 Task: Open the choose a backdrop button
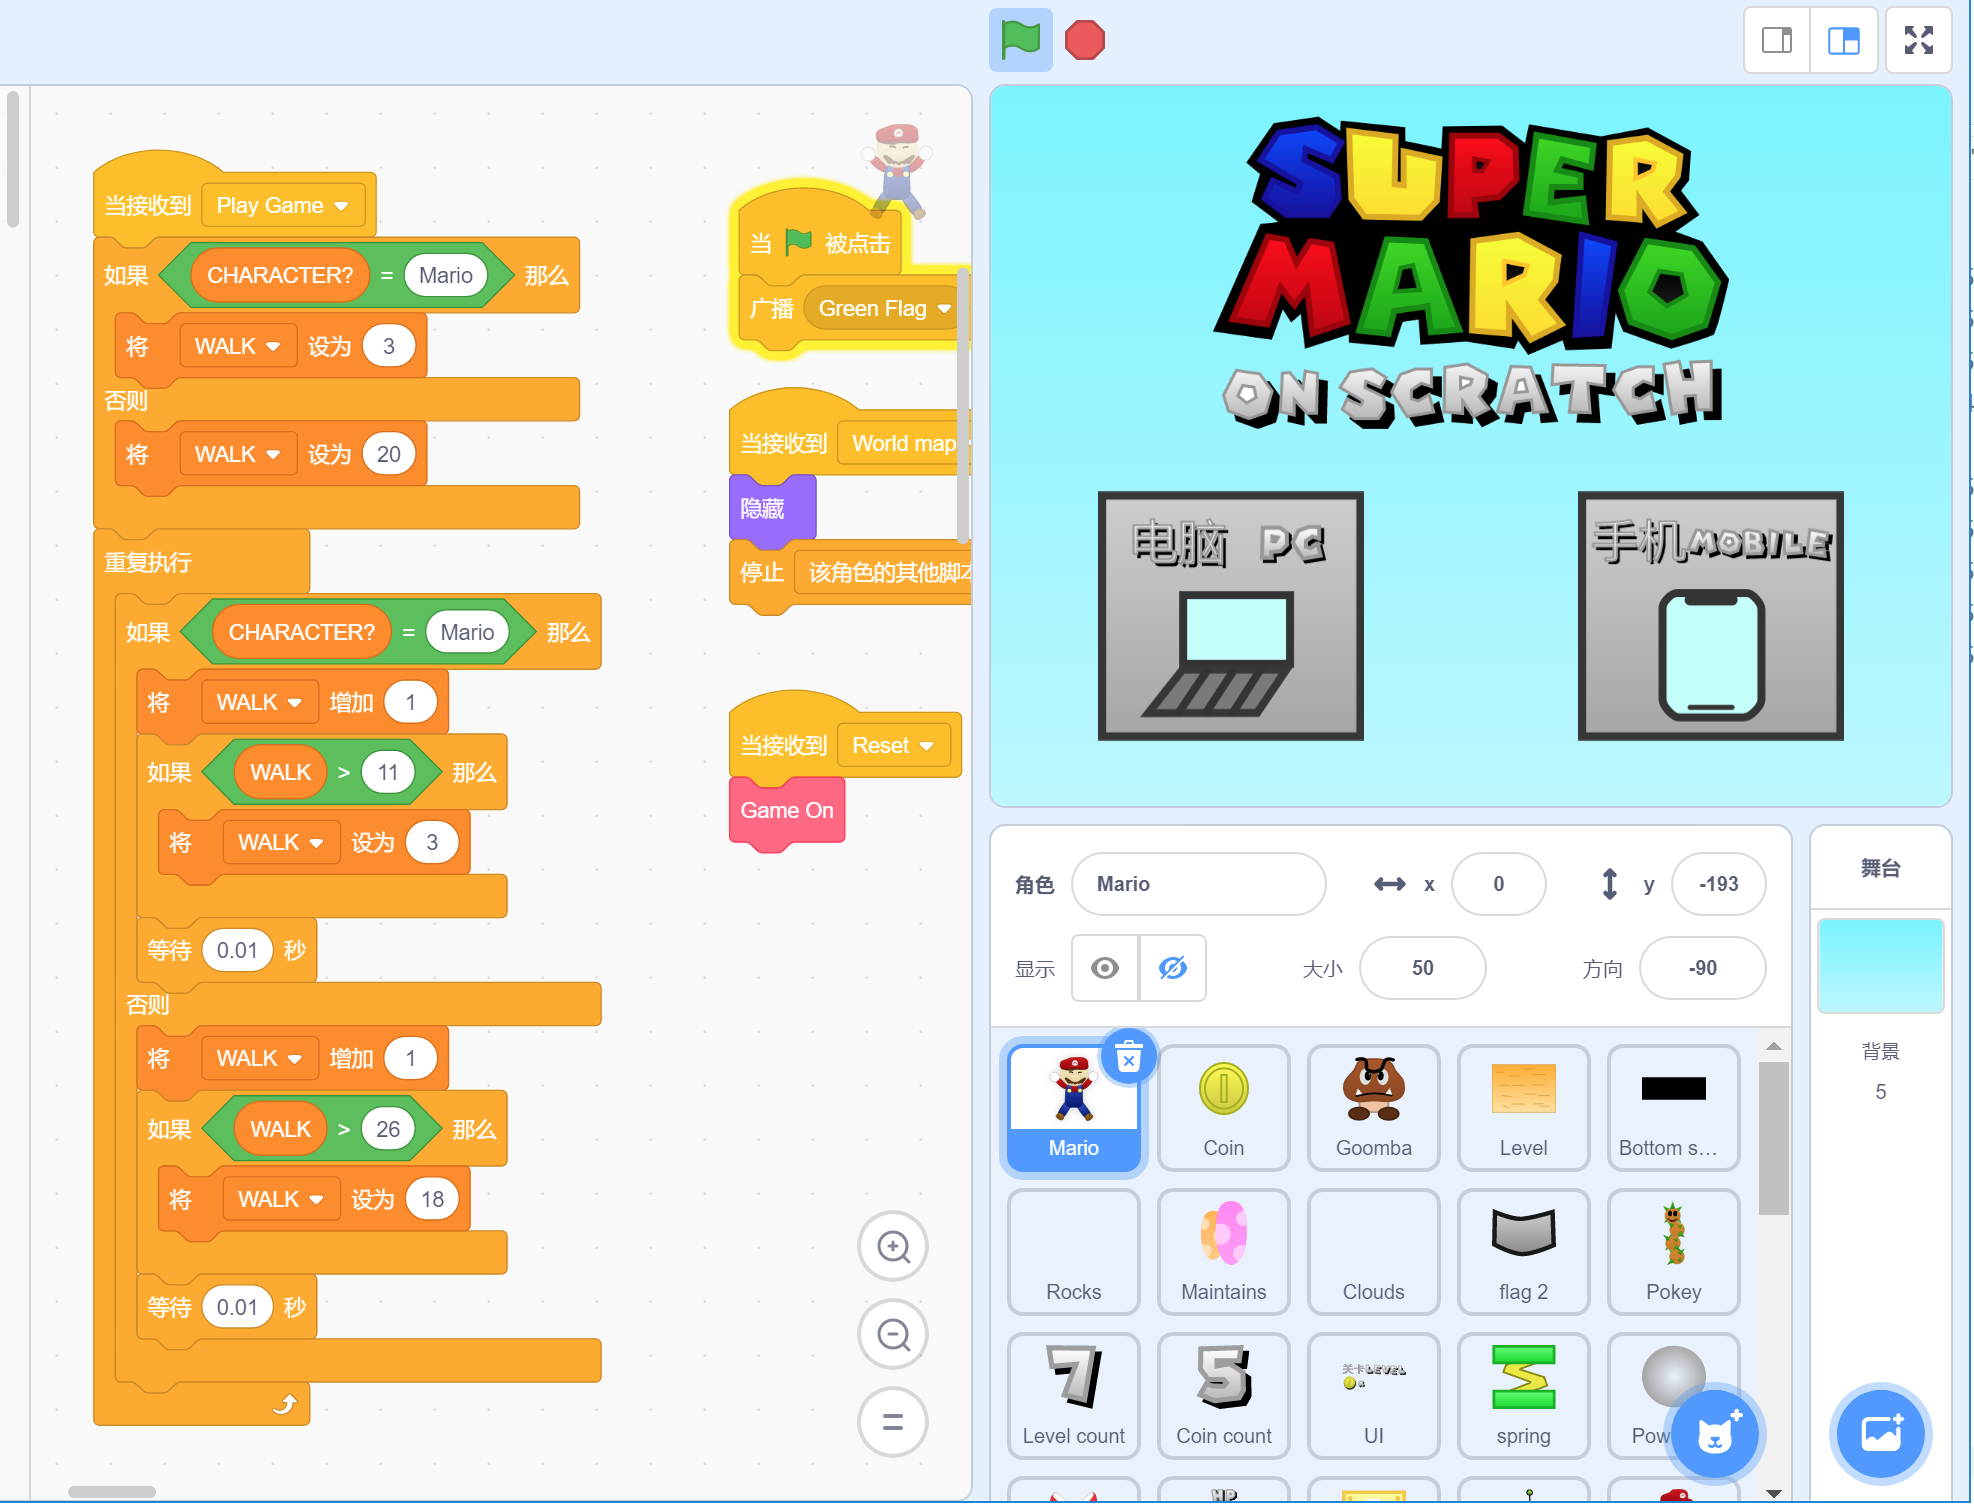[1880, 1434]
